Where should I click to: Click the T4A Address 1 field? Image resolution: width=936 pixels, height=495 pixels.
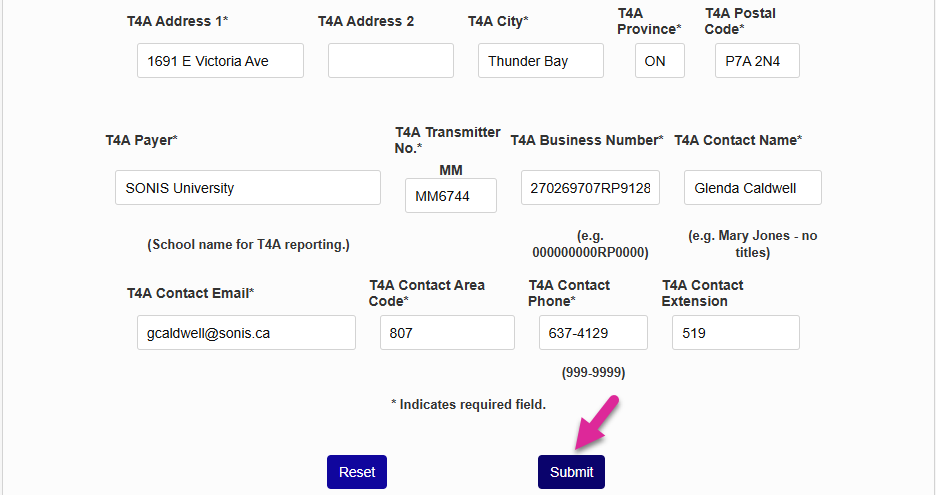tap(220, 61)
